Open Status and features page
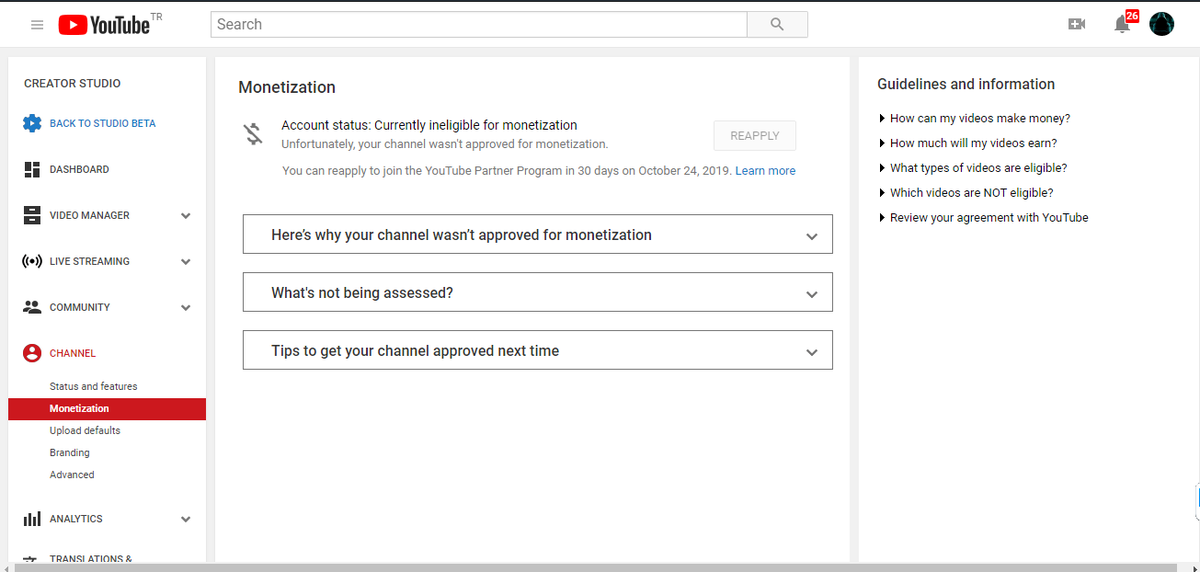This screenshot has height=572, width=1200. point(94,386)
